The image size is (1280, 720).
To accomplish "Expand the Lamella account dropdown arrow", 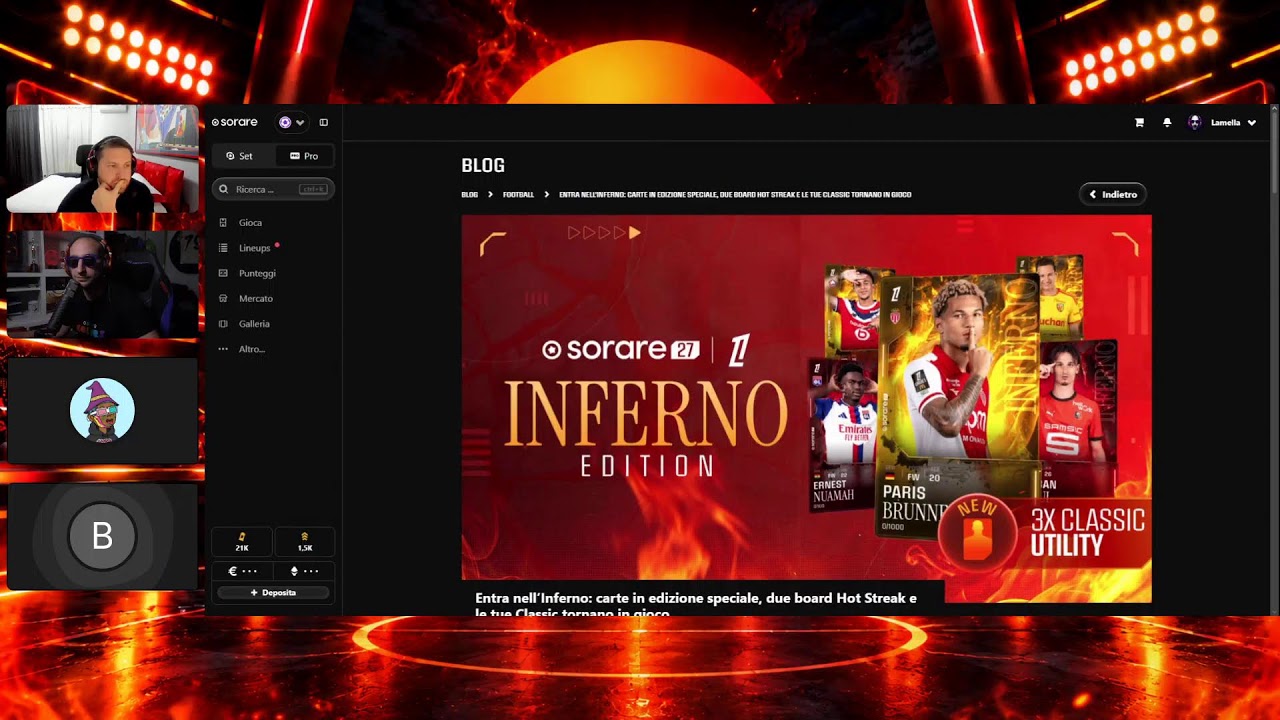I will coord(1252,123).
